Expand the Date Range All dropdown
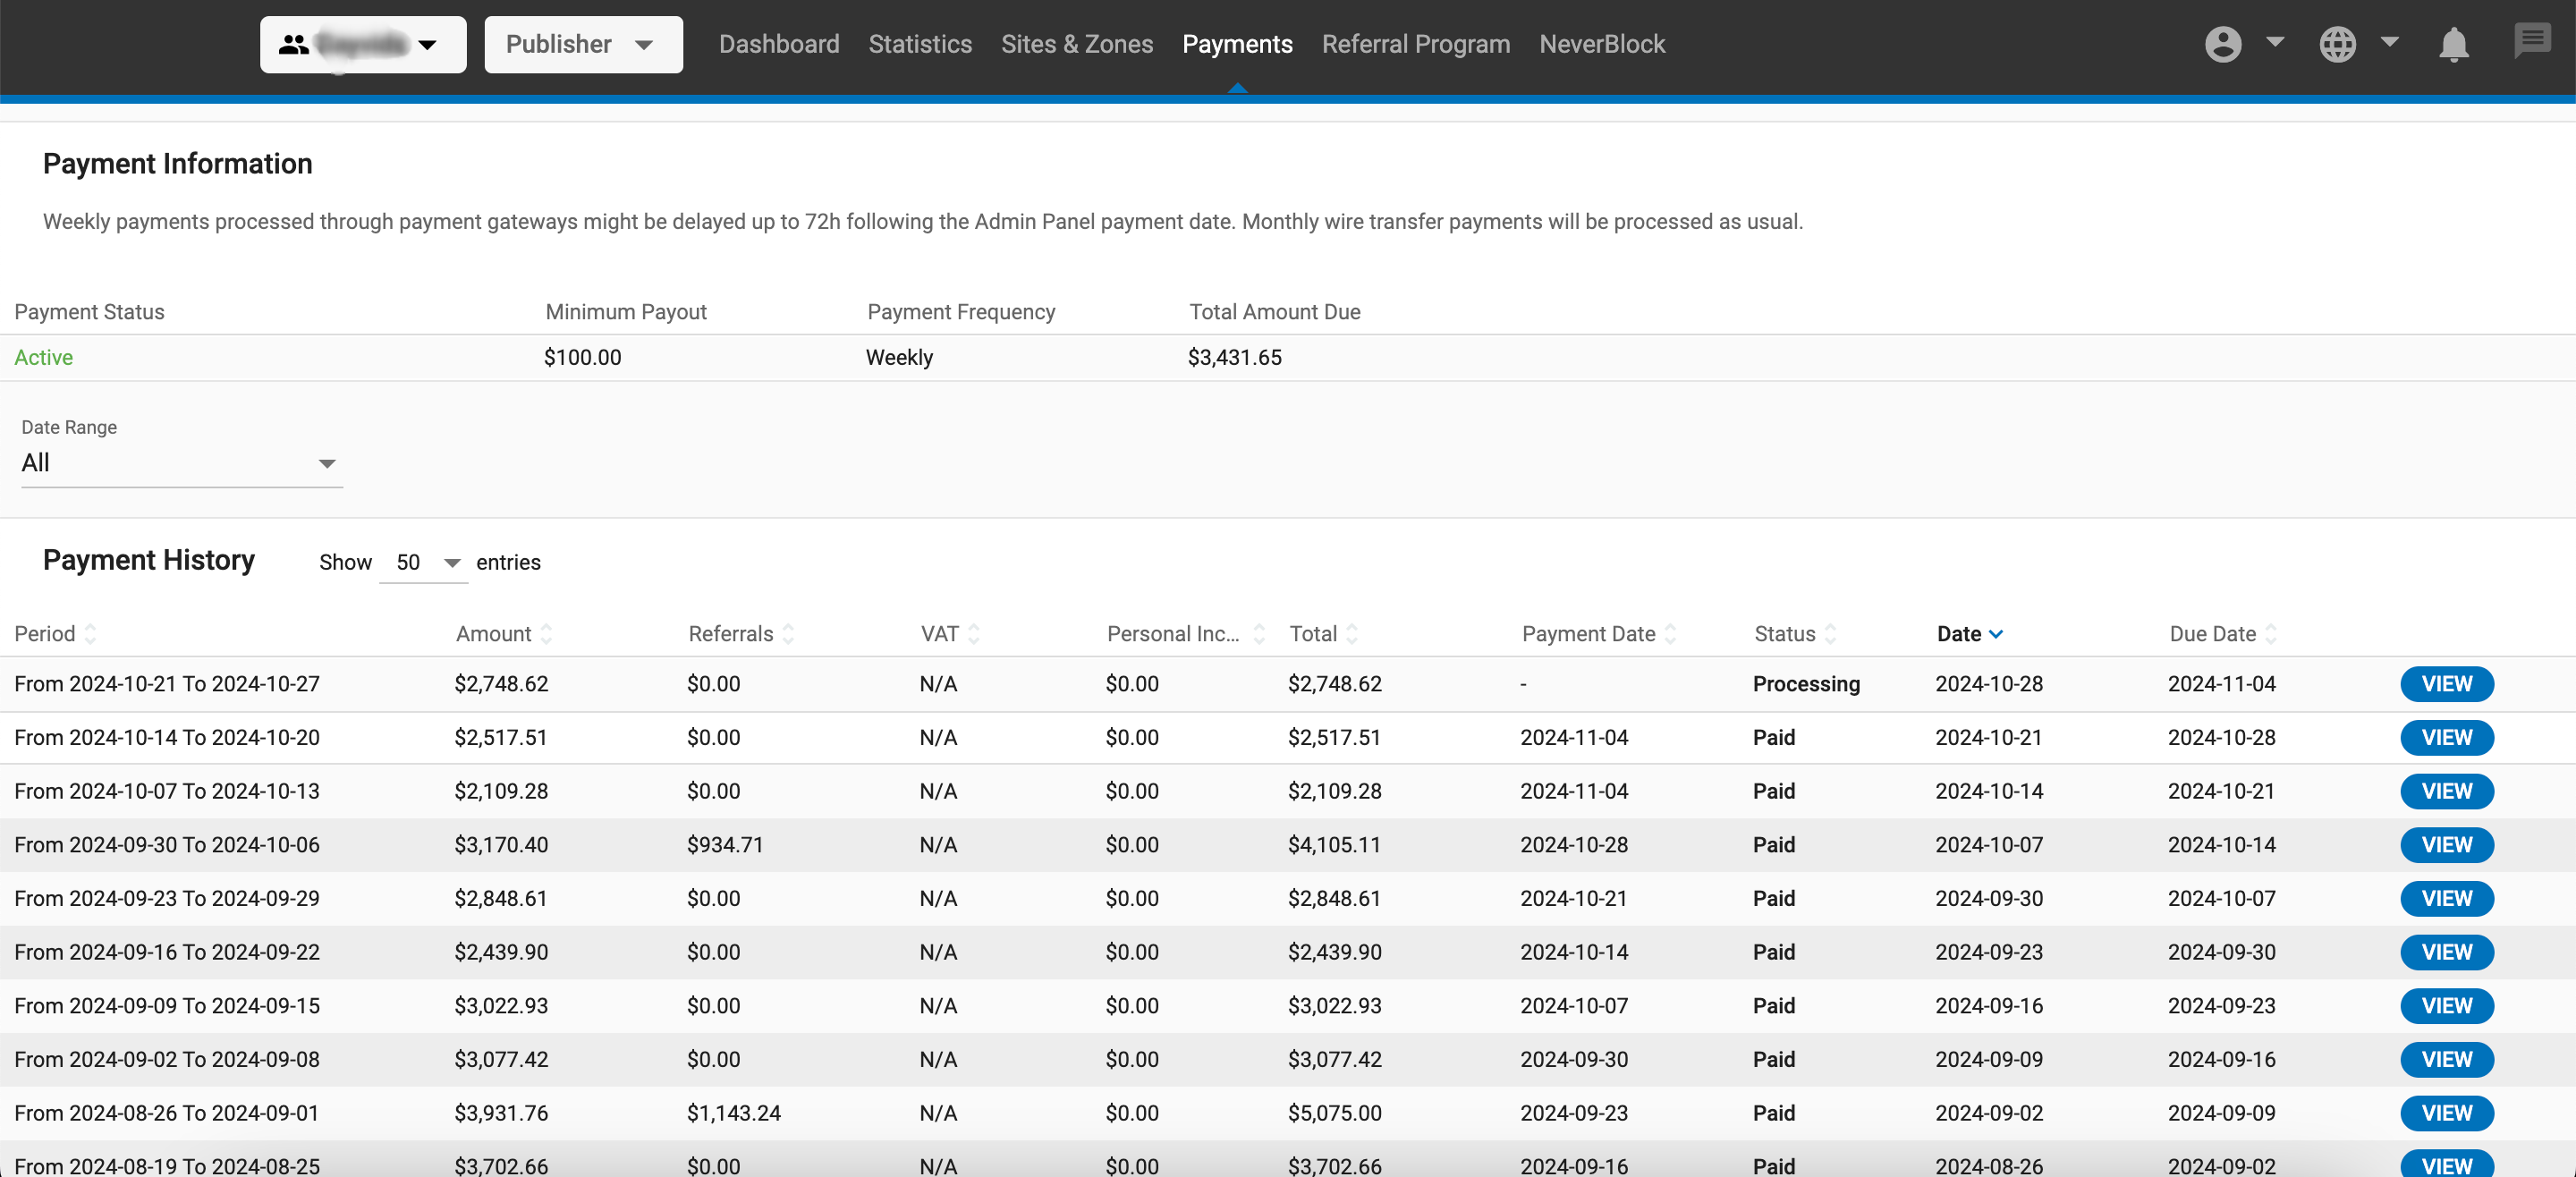Viewport: 2576px width, 1177px height. [181, 463]
